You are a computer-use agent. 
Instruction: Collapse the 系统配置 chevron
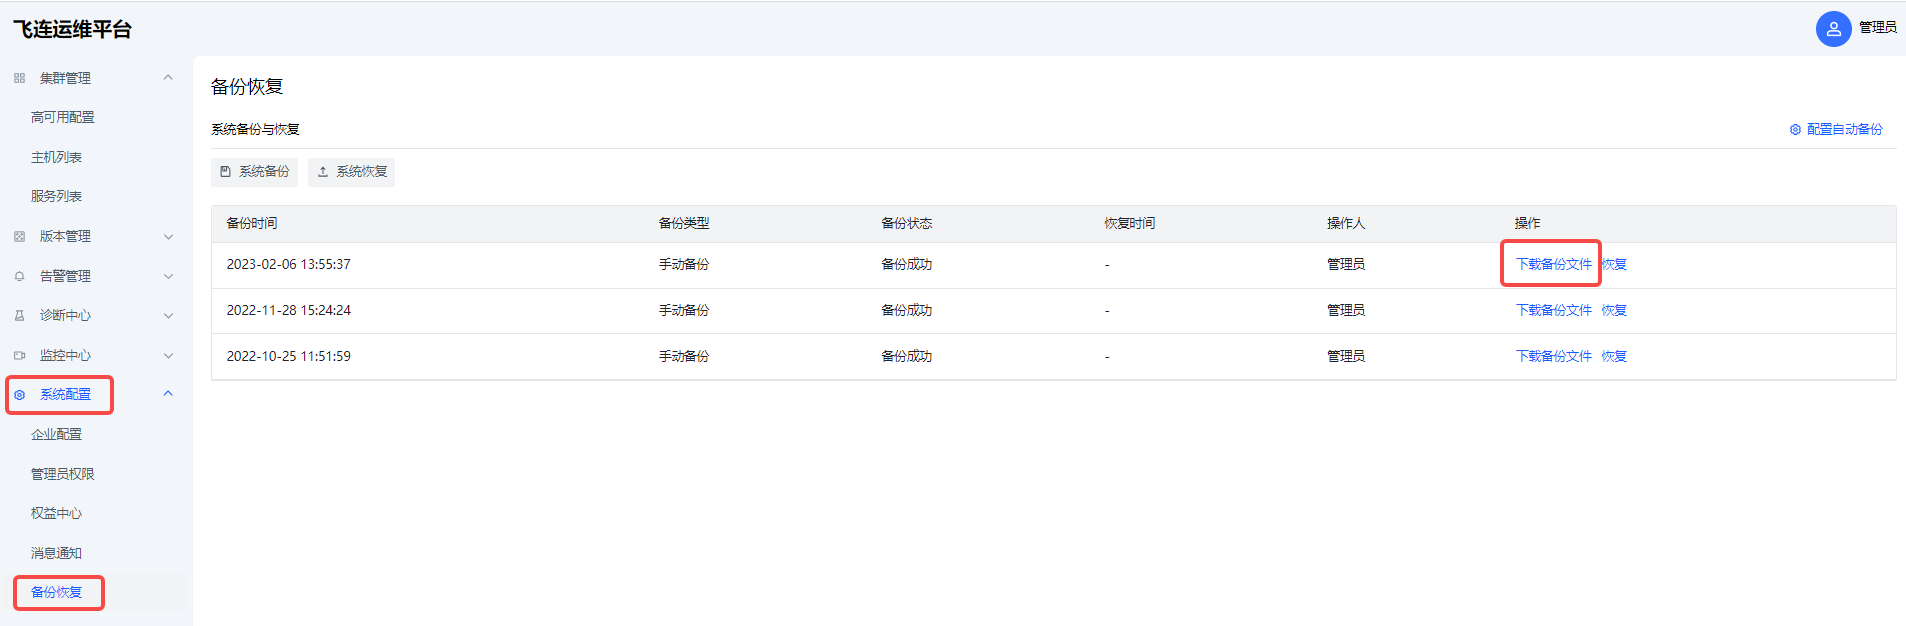pos(168,394)
